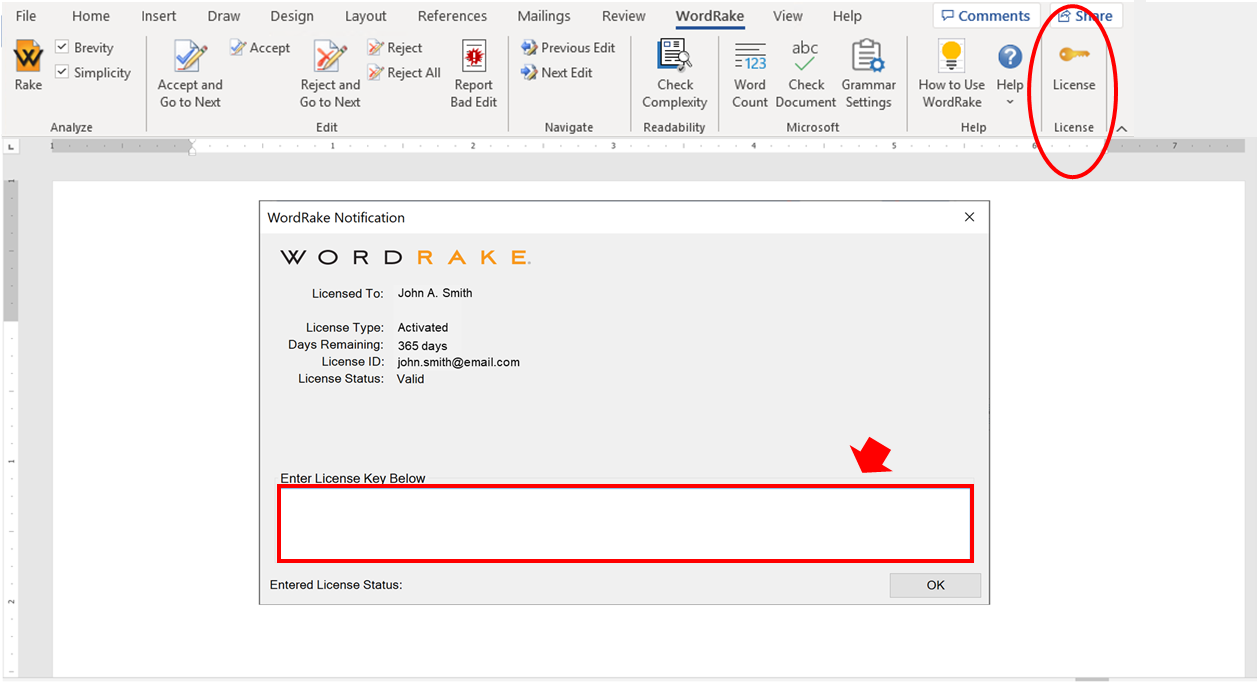The image size is (1257, 683).
Task: Open the Mailings ribbon tab
Action: coord(543,16)
